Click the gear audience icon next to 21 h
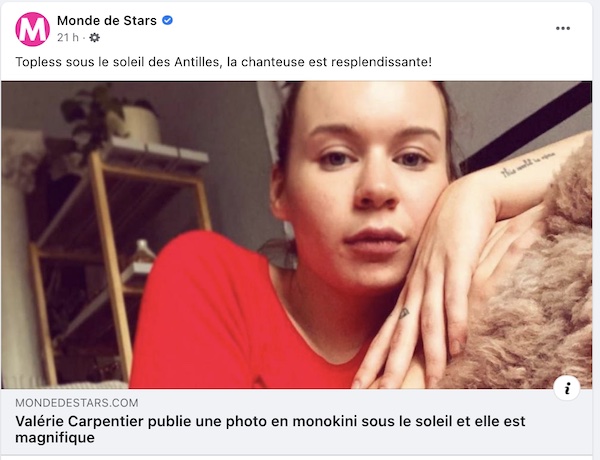 point(95,38)
